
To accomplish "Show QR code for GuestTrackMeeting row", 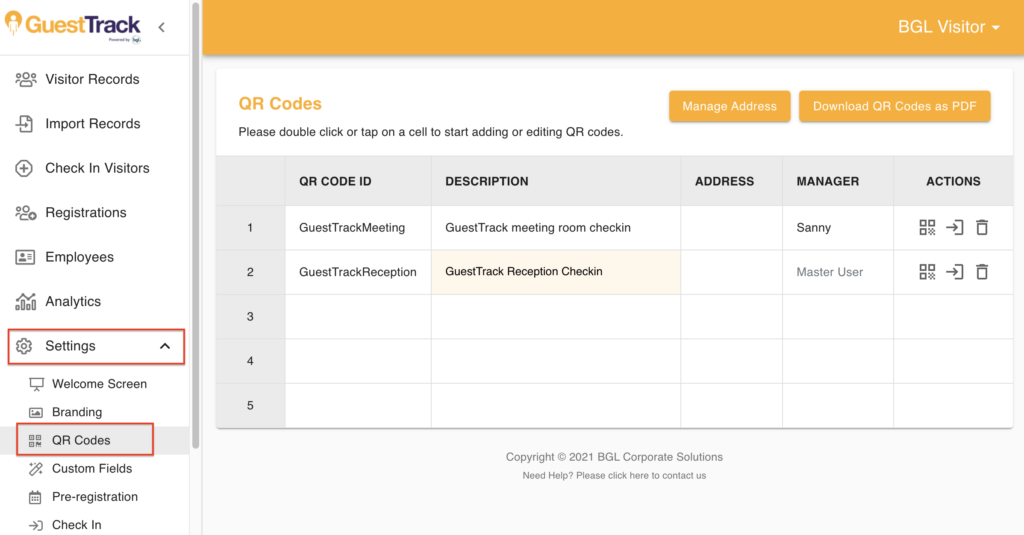I will tap(927, 227).
